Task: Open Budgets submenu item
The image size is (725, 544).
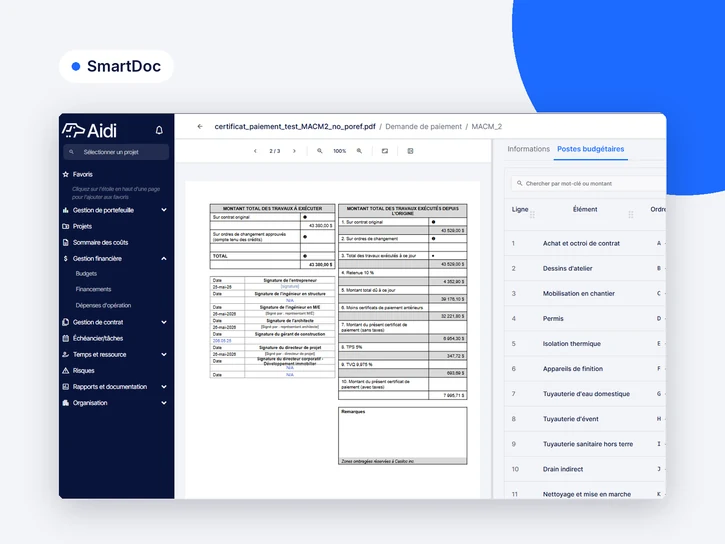Action: tap(86, 274)
